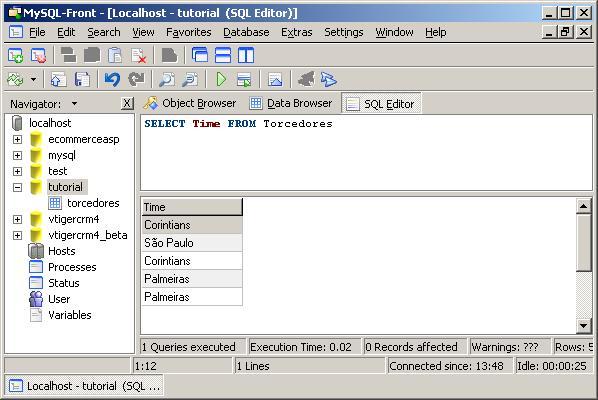Image resolution: width=598 pixels, height=400 pixels.
Task: Open SQL file toolbar icon
Action: pos(58,80)
